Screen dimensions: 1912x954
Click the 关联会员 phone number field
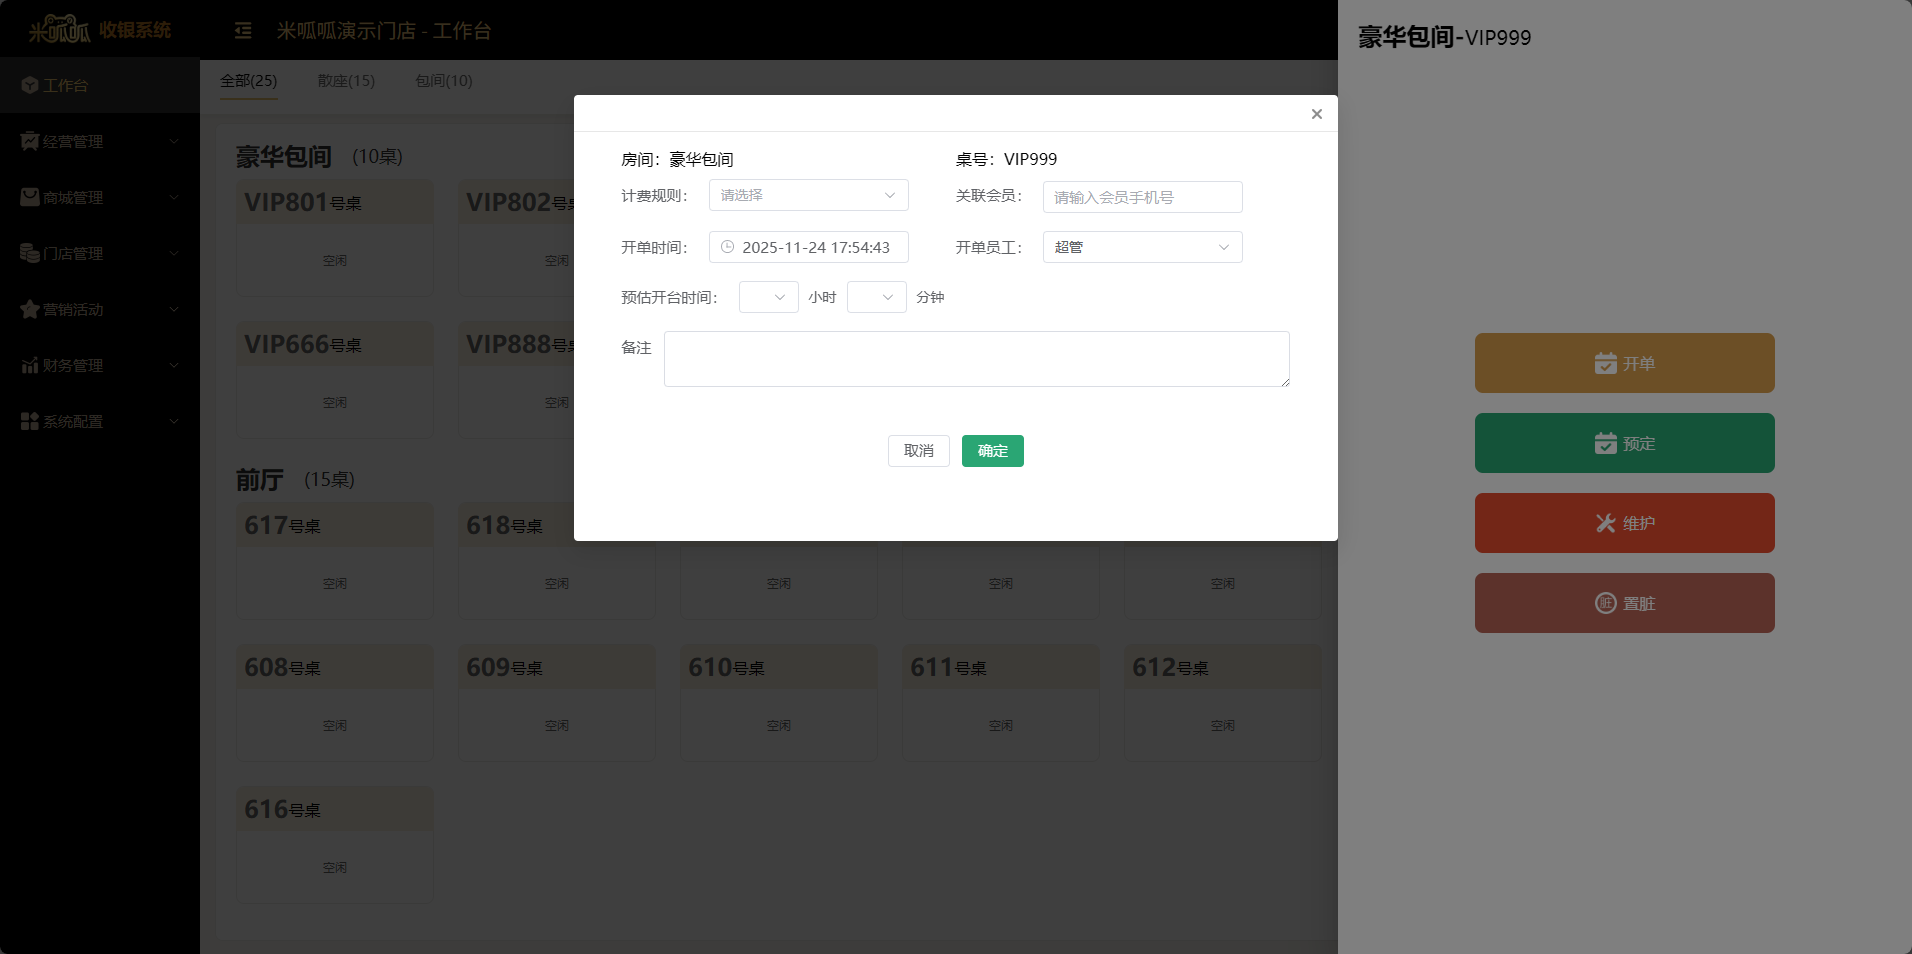tap(1142, 198)
